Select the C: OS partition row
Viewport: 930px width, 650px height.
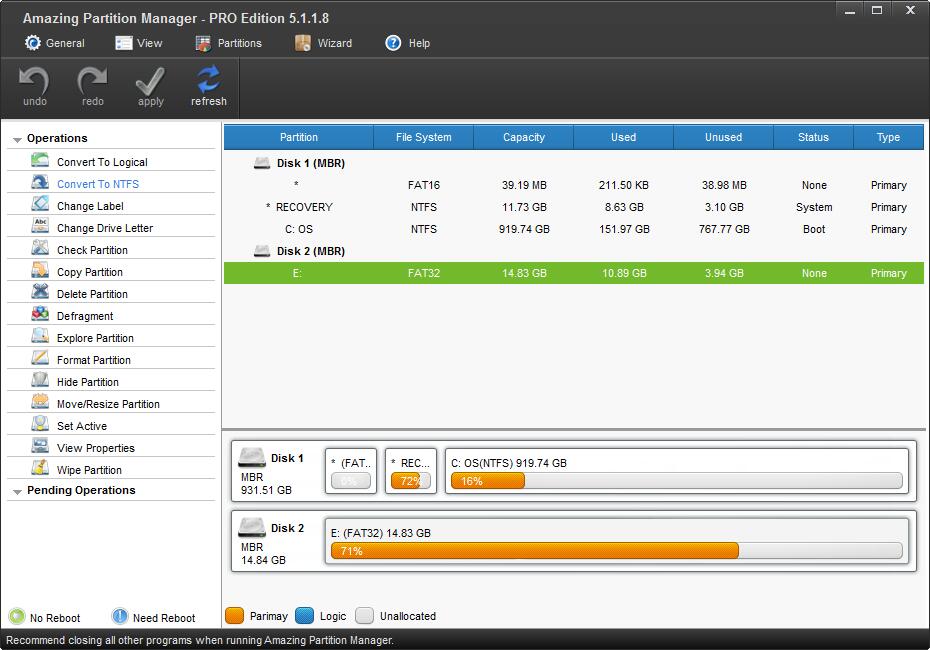pos(574,229)
